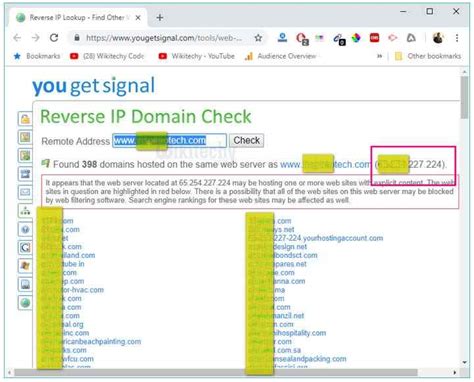Screen dimensions: 474x382
Task: Open the blue film-style sidebar tool icon
Action: (x=25, y=174)
